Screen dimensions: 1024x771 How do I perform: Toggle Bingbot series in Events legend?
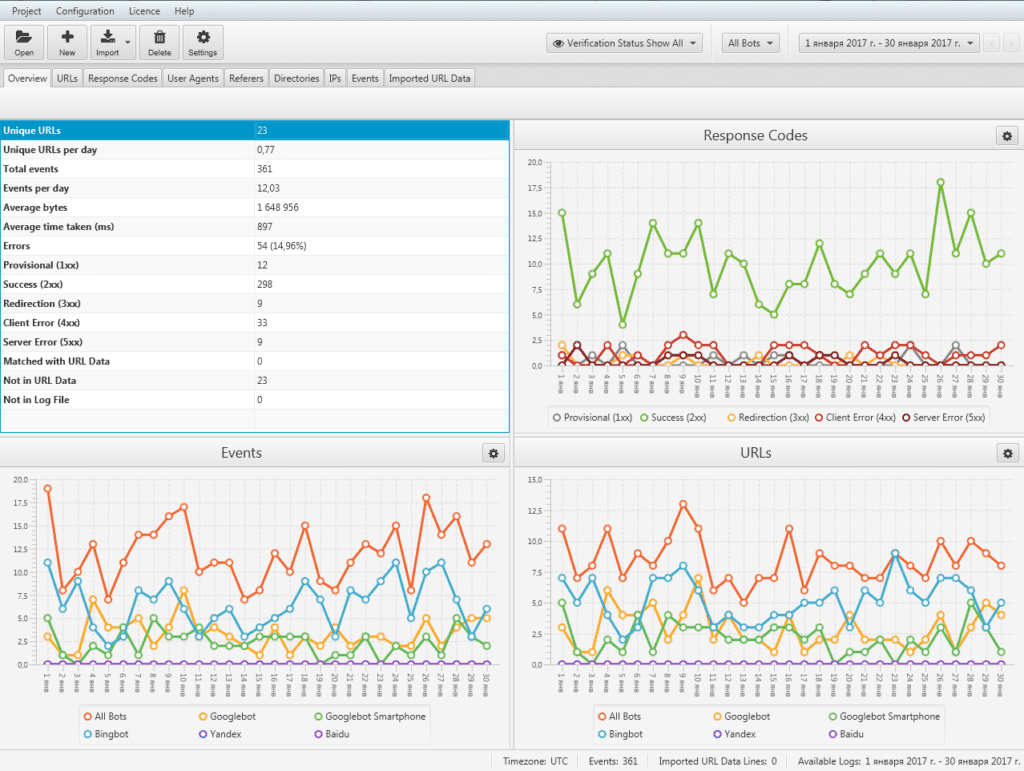point(106,734)
